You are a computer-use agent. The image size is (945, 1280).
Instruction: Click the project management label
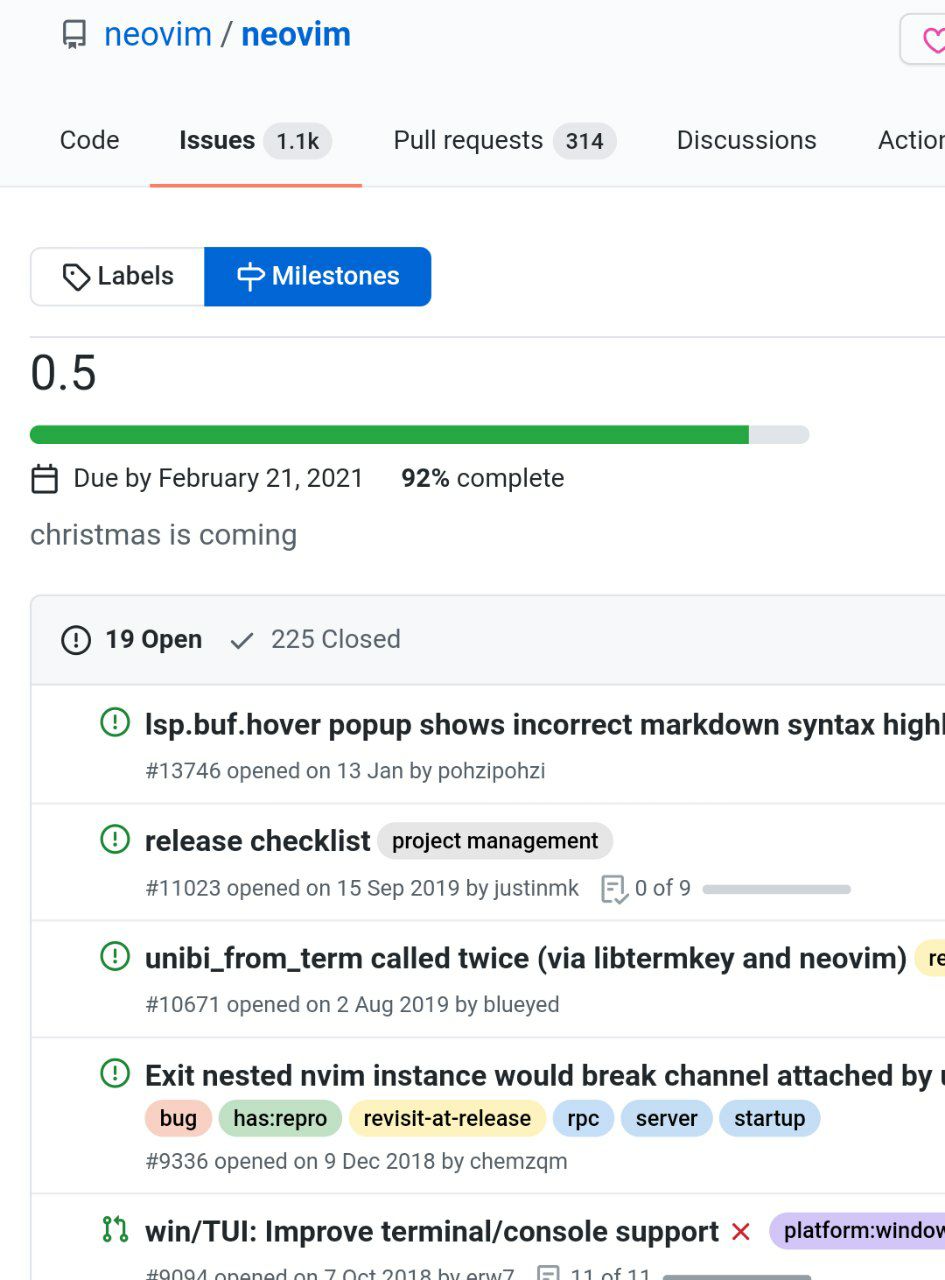pyautogui.click(x=495, y=841)
